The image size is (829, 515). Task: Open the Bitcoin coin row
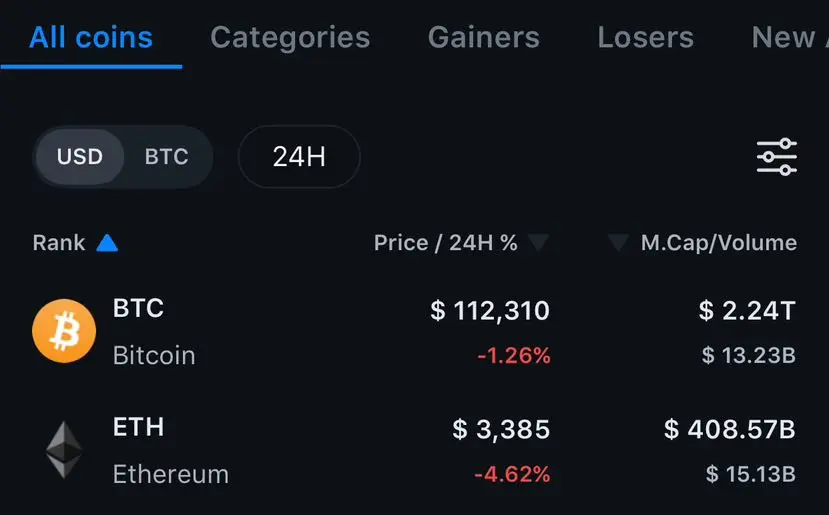(x=414, y=332)
